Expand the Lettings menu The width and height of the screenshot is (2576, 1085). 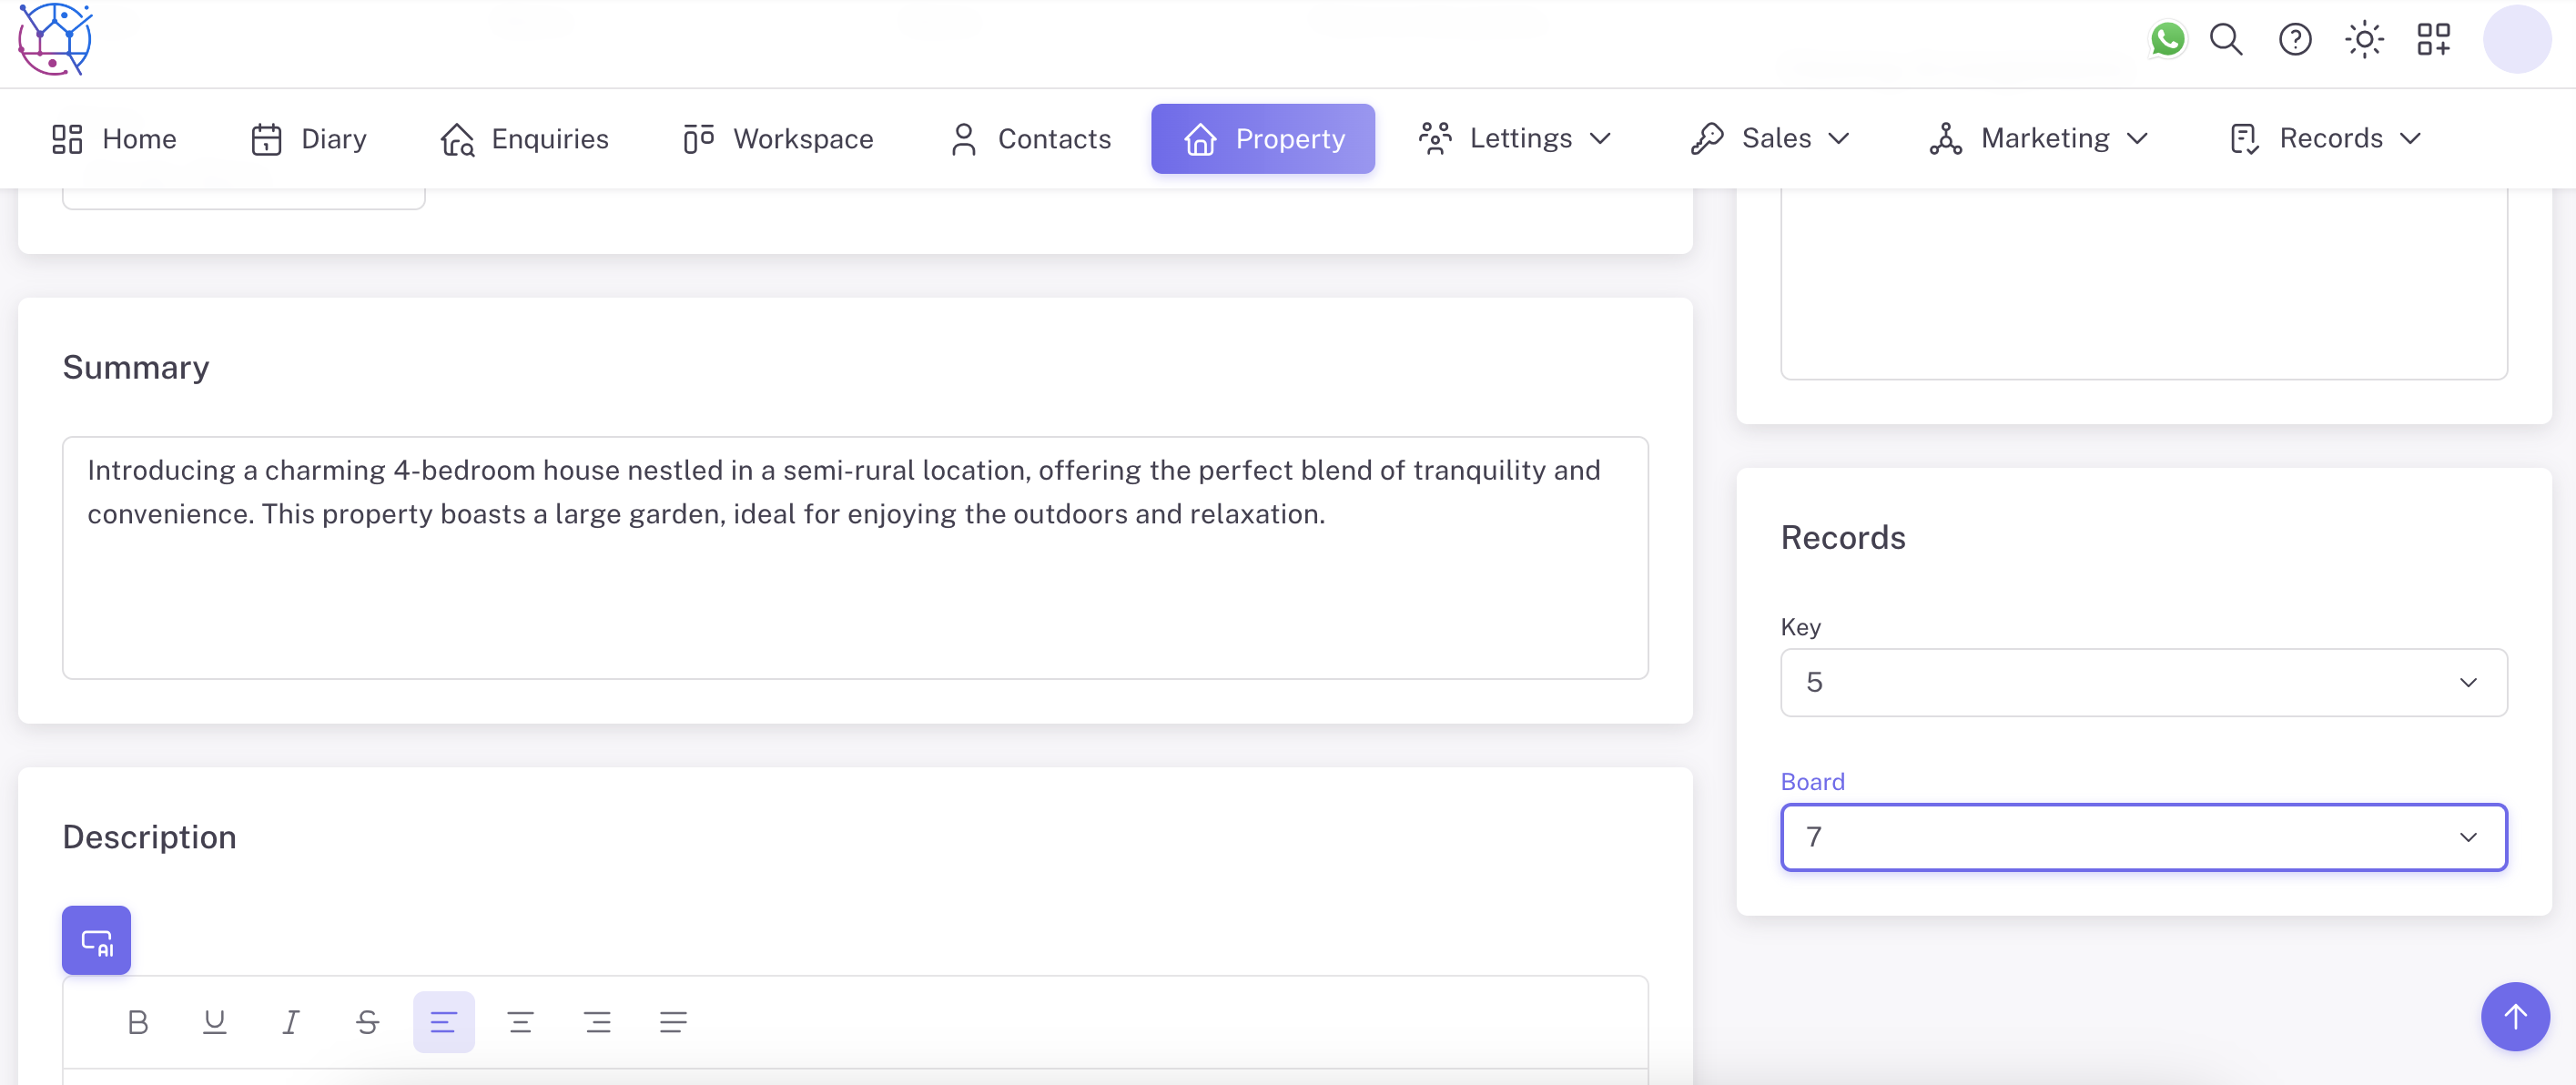pos(1515,139)
